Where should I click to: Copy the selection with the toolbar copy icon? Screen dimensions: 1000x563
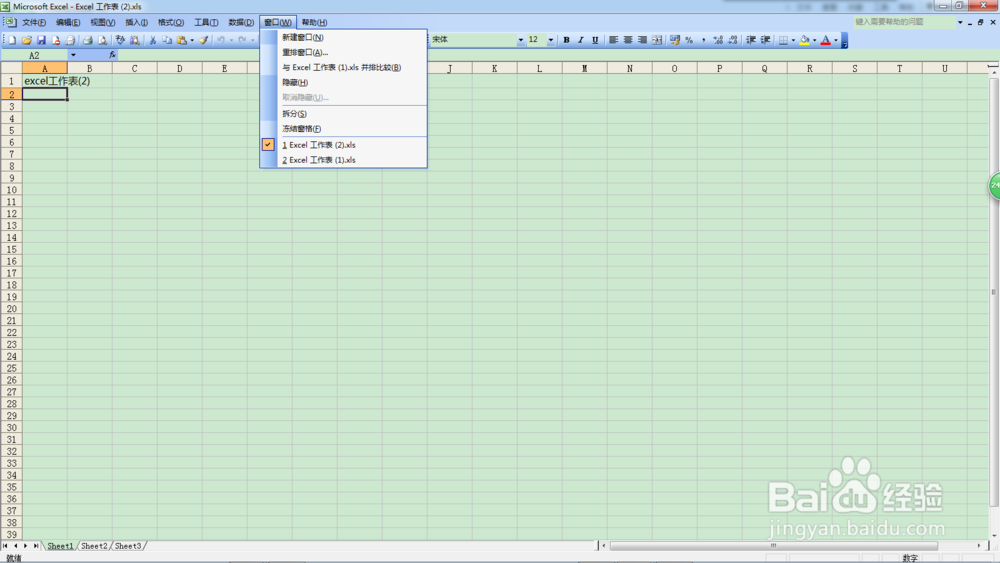tap(167, 40)
